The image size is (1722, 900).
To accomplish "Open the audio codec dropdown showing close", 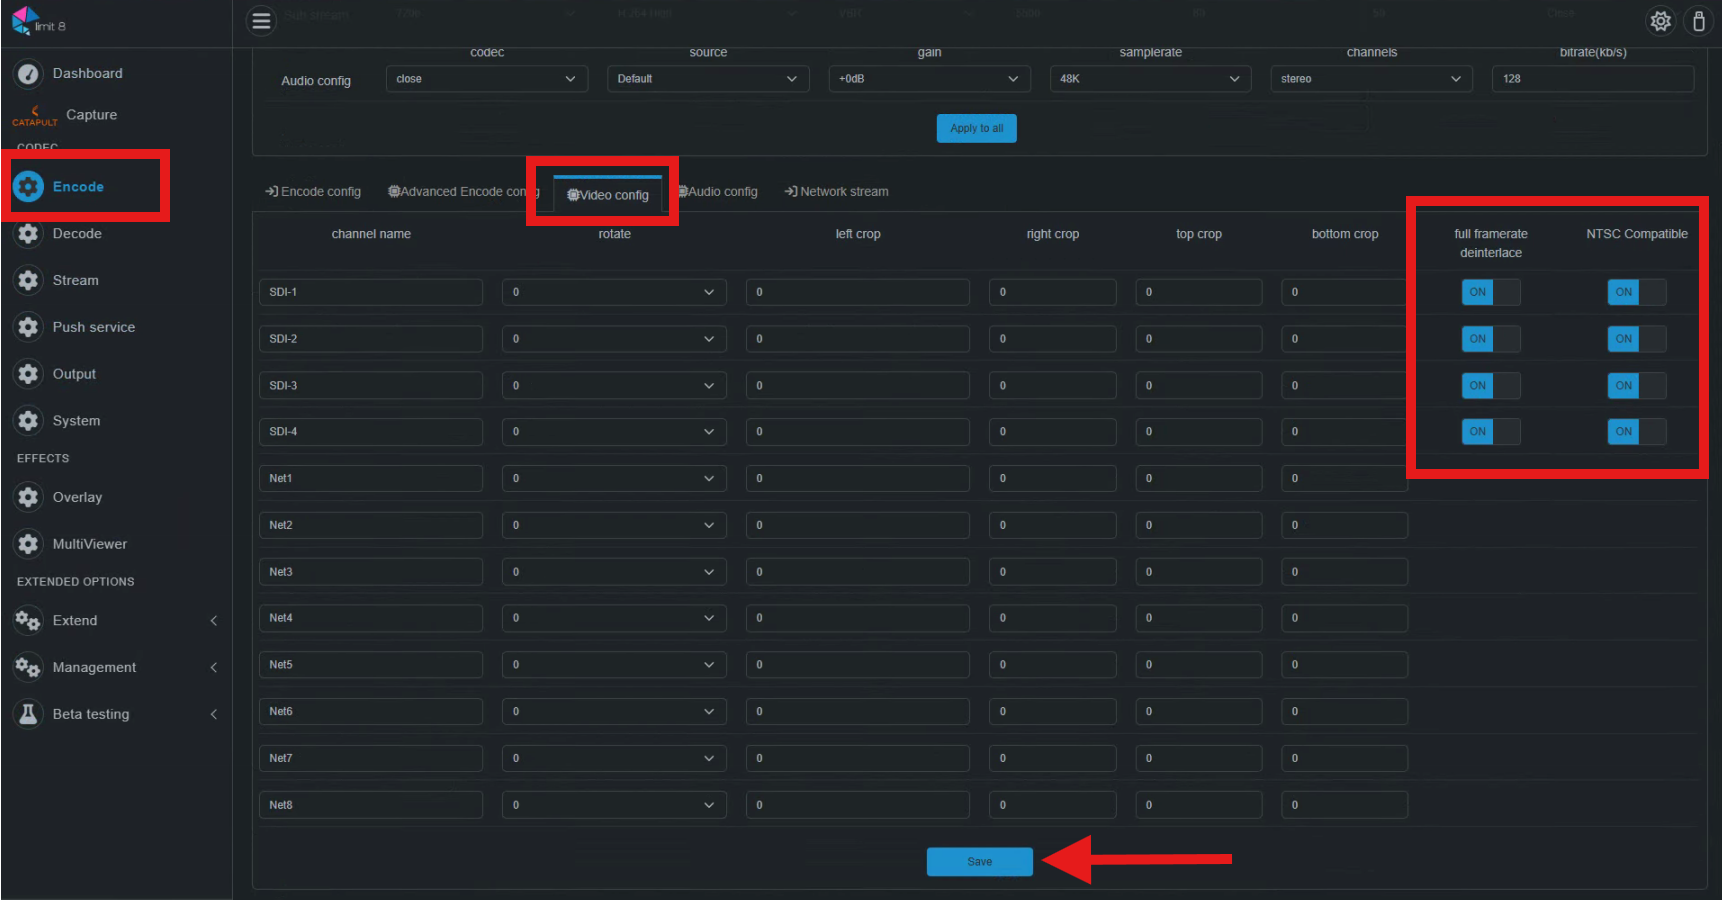I will [x=487, y=79].
